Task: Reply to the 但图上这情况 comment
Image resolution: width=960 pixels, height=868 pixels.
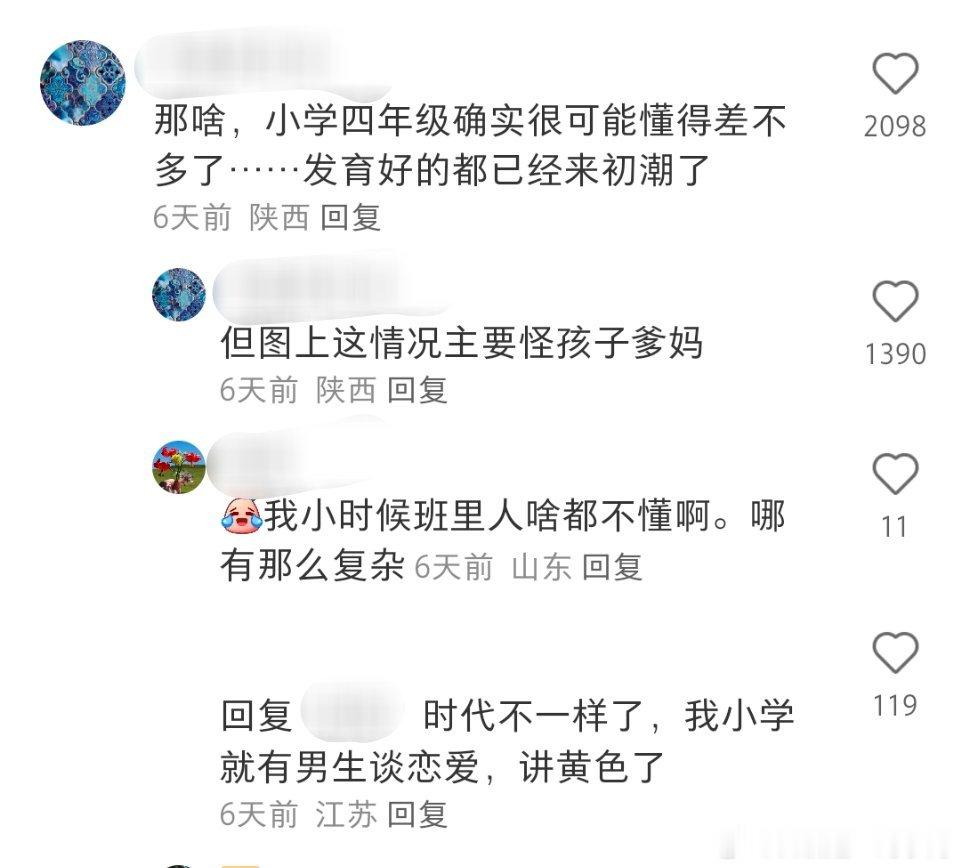Action: click(x=418, y=390)
